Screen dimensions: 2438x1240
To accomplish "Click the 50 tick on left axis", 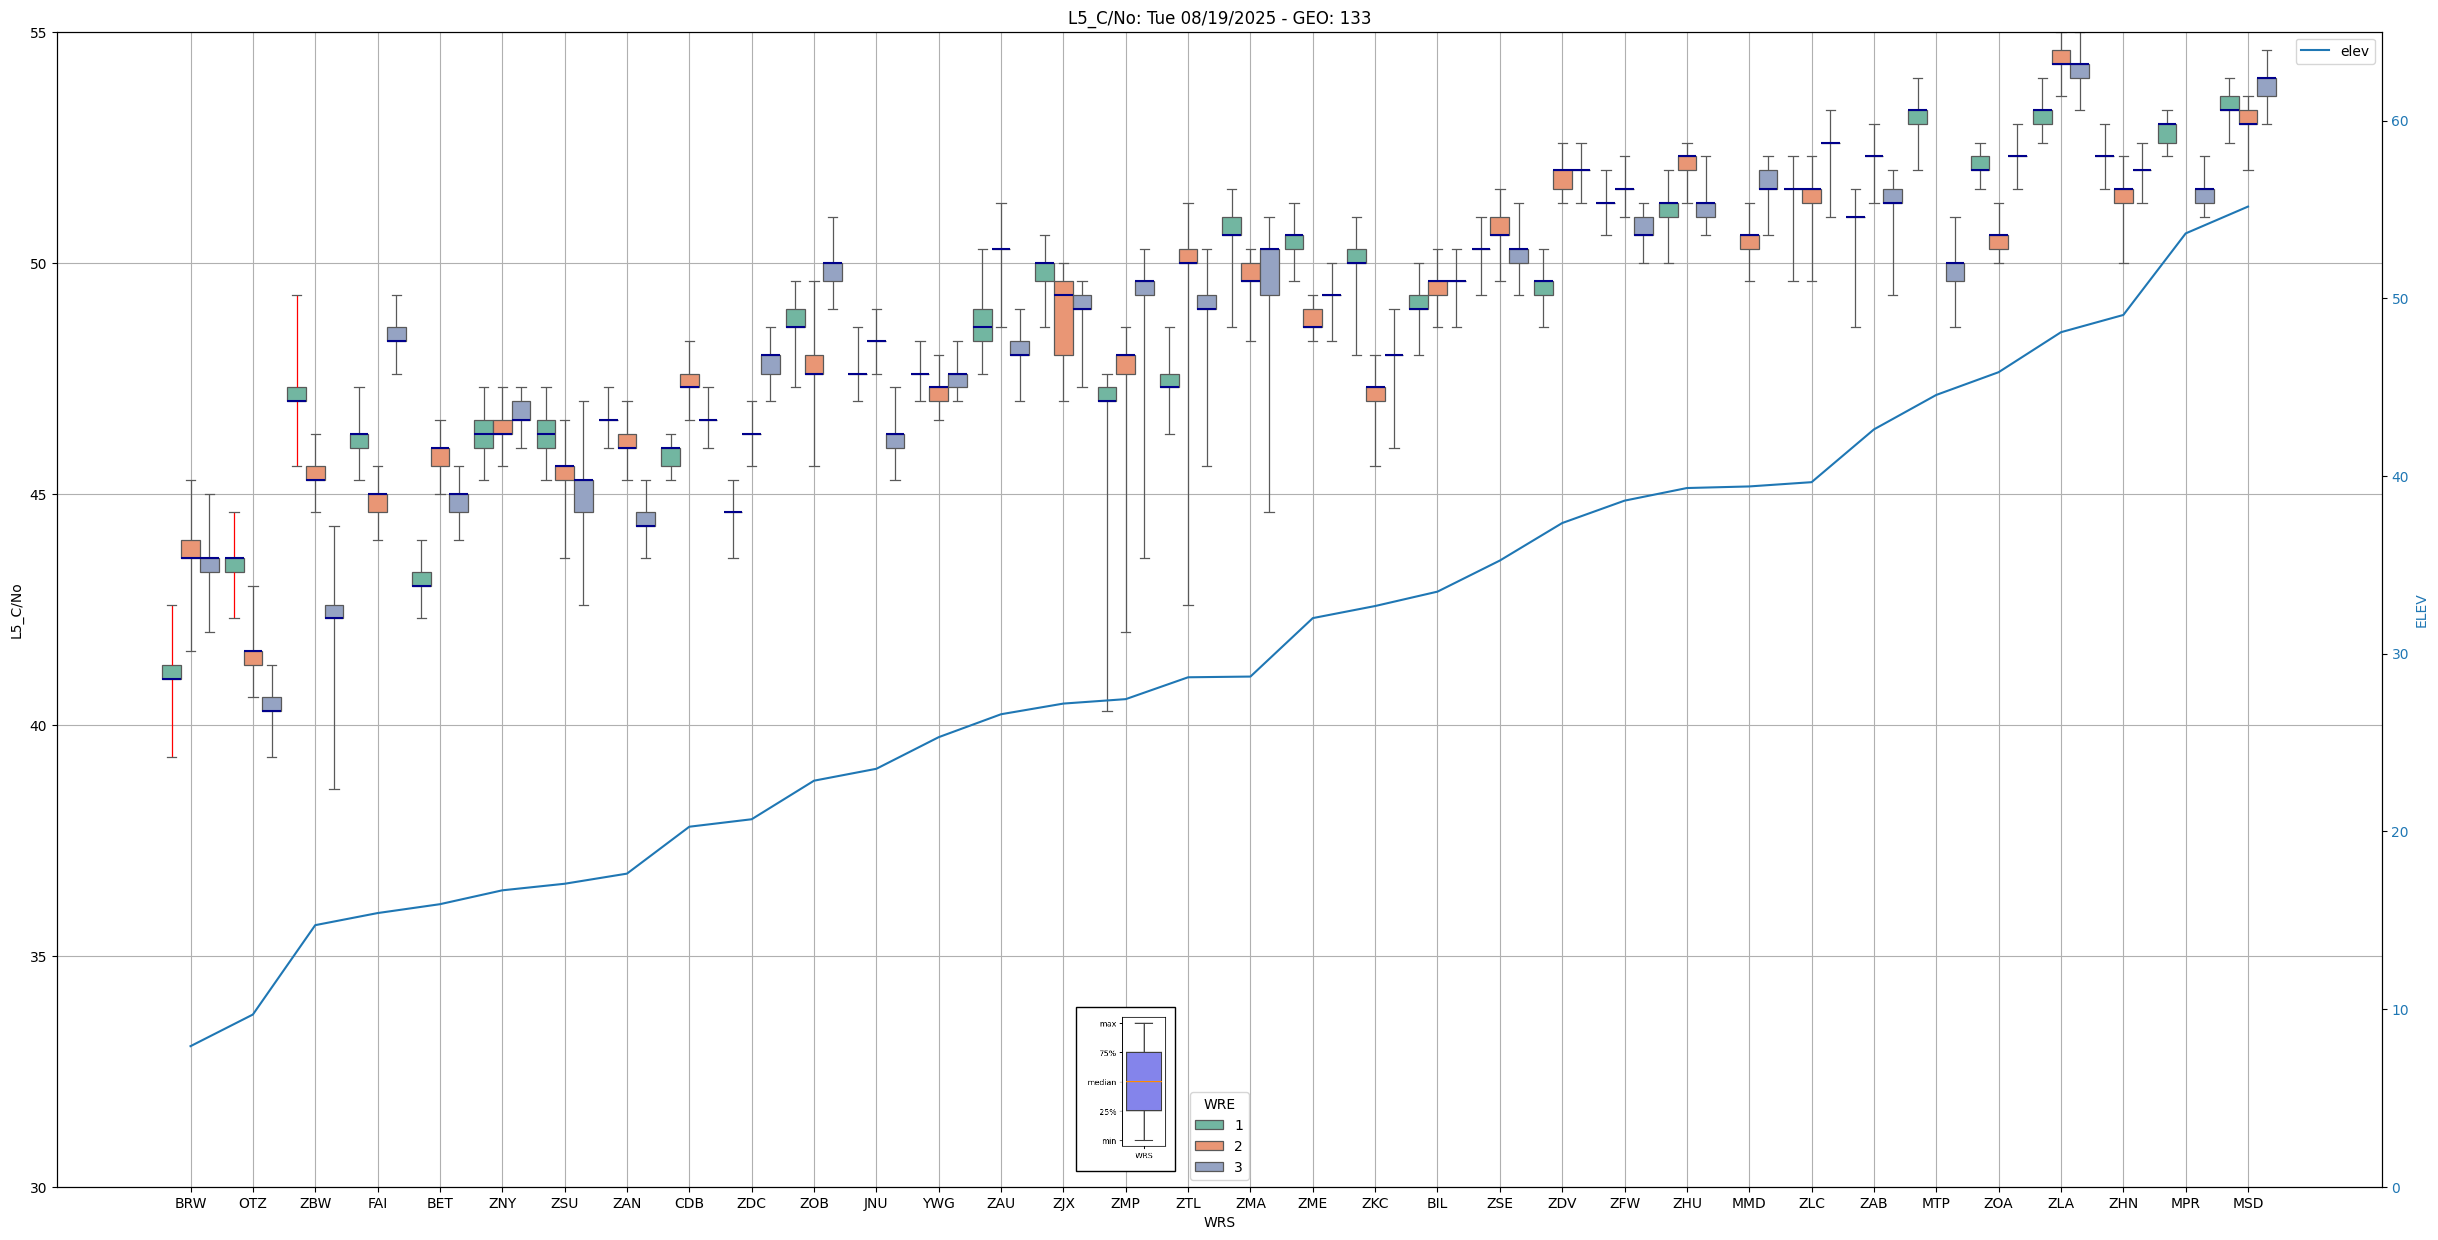I will pos(40,264).
